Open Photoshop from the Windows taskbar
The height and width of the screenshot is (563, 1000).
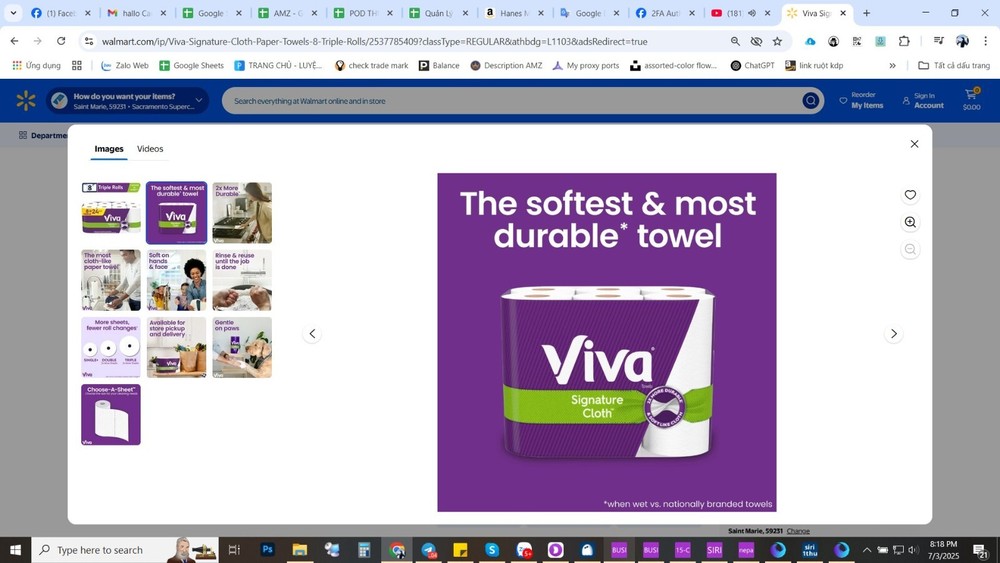click(267, 550)
